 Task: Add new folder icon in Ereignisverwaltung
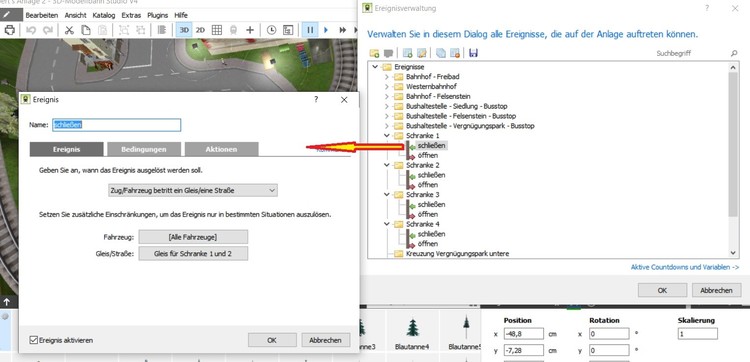pos(375,53)
